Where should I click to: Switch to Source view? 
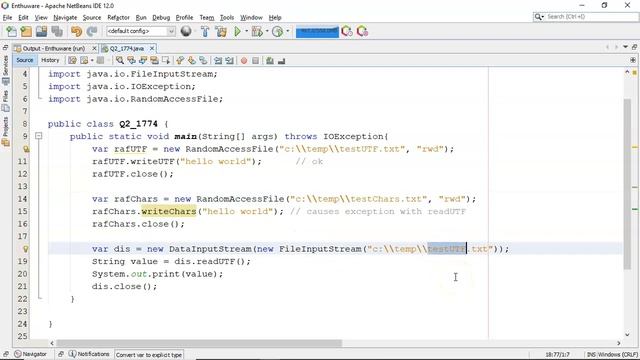24,60
